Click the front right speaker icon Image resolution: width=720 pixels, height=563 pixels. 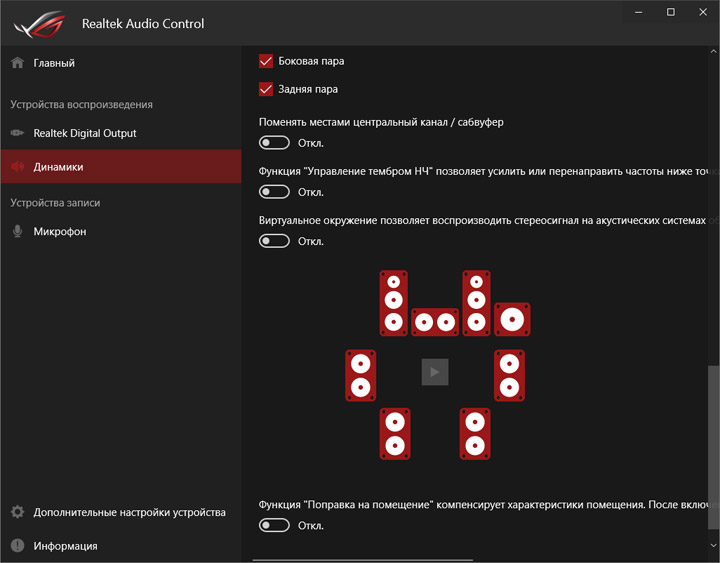476,302
